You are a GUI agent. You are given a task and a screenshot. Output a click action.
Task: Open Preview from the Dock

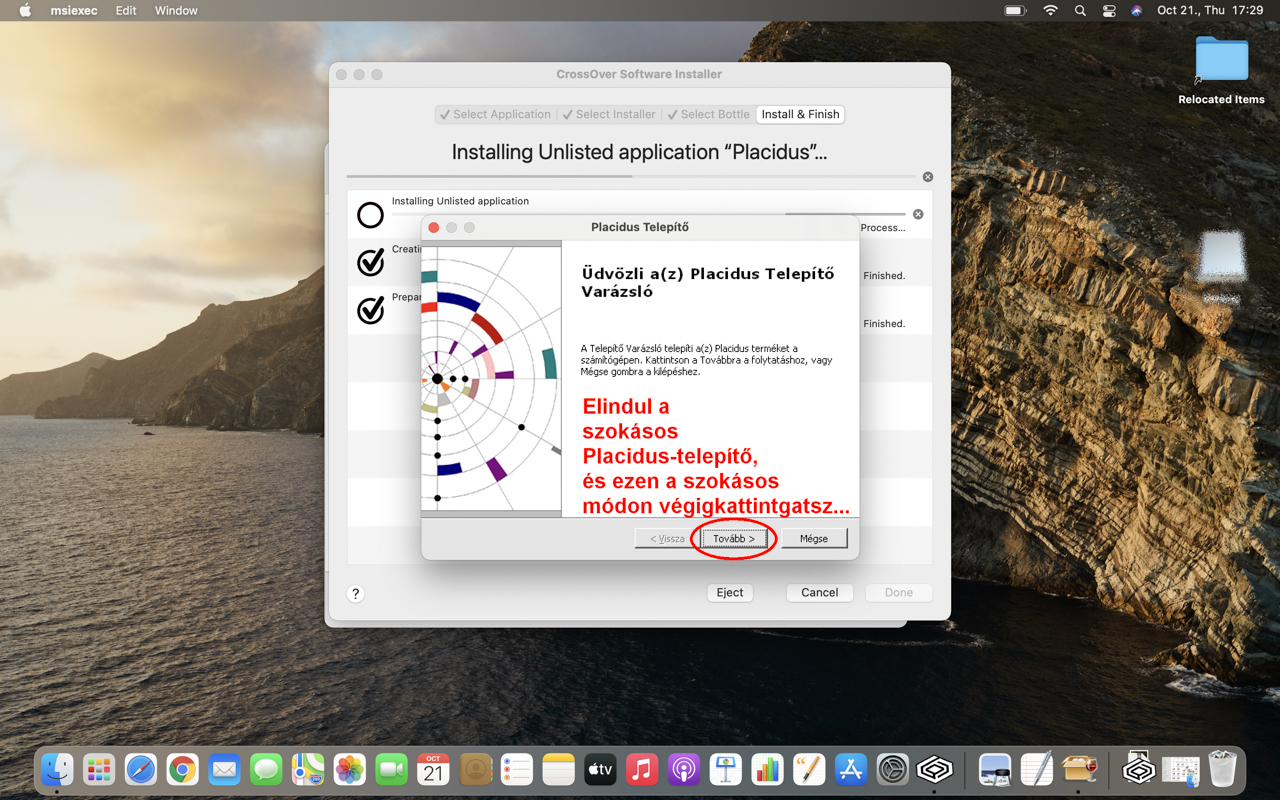pos(995,769)
